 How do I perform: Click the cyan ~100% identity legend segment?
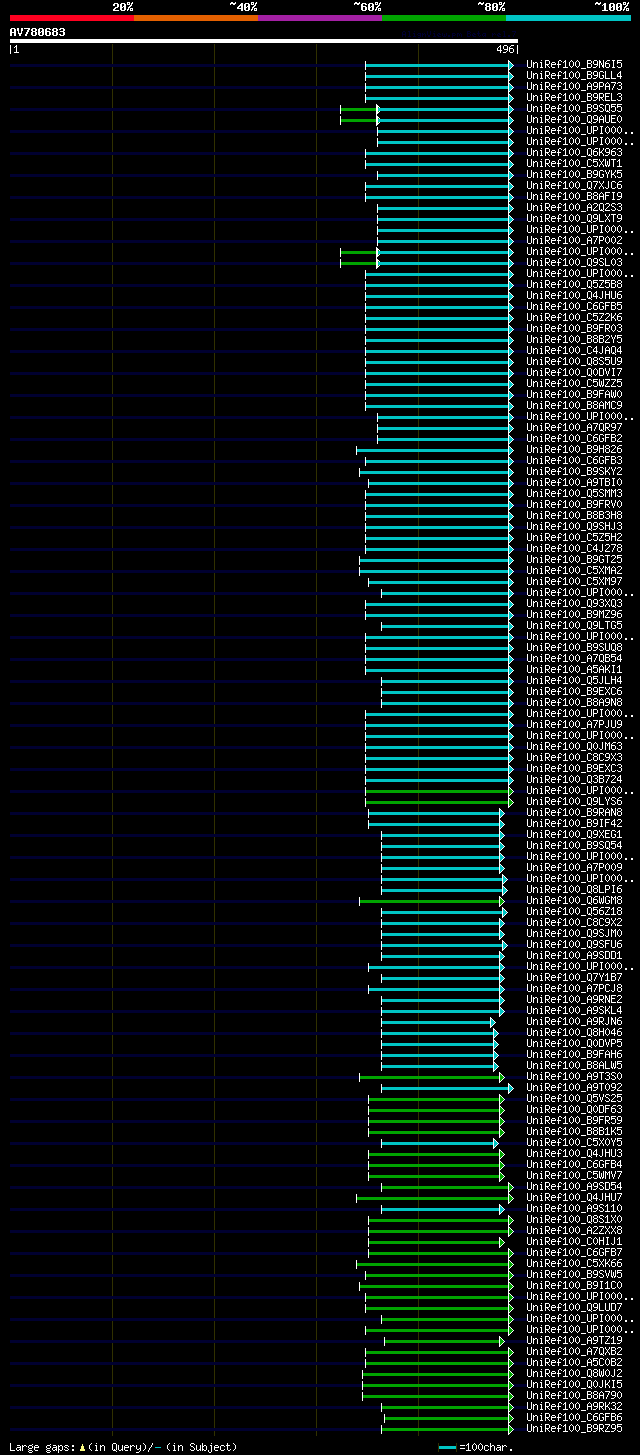point(568,18)
